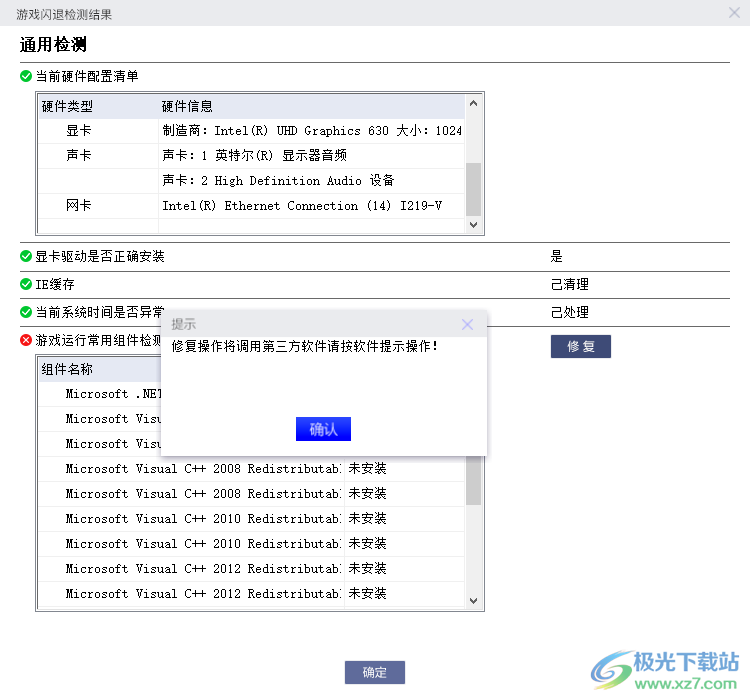Click the 是 result for 显卡驱动
This screenshot has height=700, width=750.
pos(556,256)
